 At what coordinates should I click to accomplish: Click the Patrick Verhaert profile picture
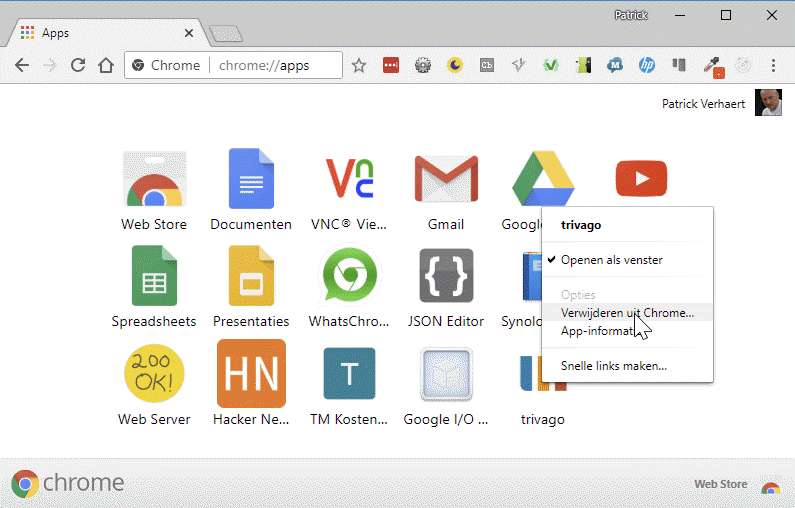(x=768, y=104)
